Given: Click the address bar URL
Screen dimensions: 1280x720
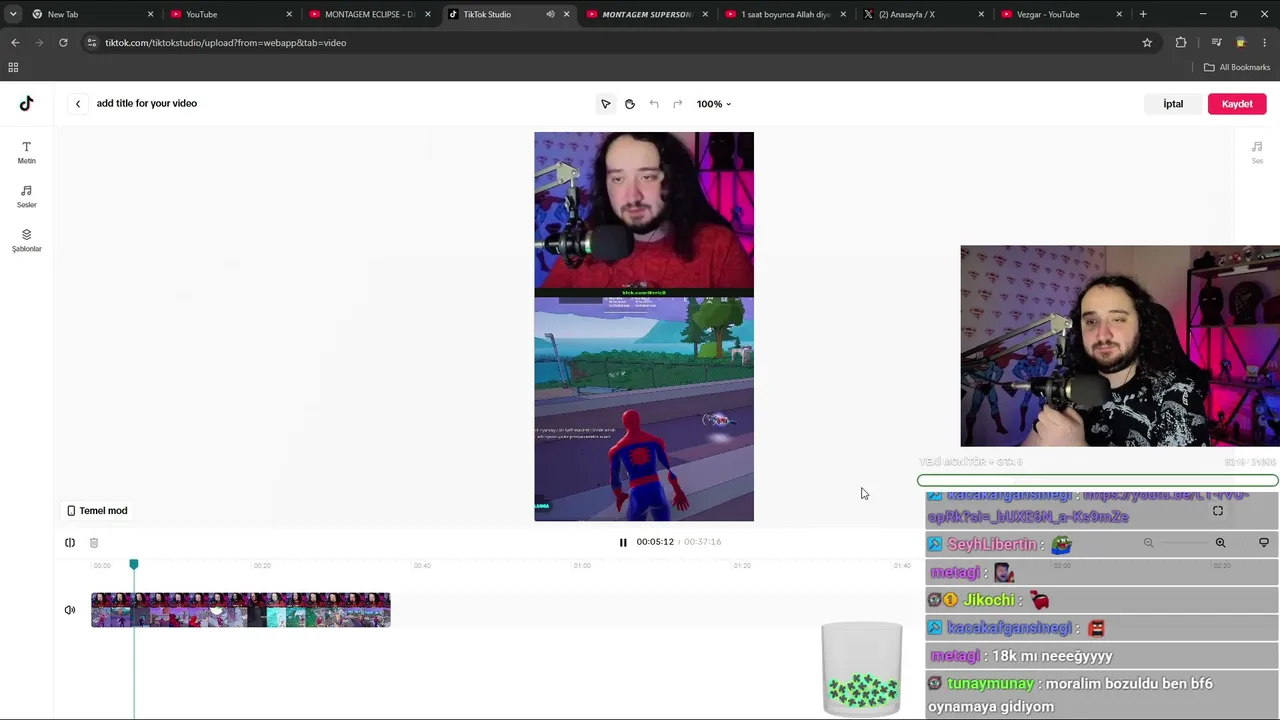Looking at the screenshot, I should [x=226, y=43].
